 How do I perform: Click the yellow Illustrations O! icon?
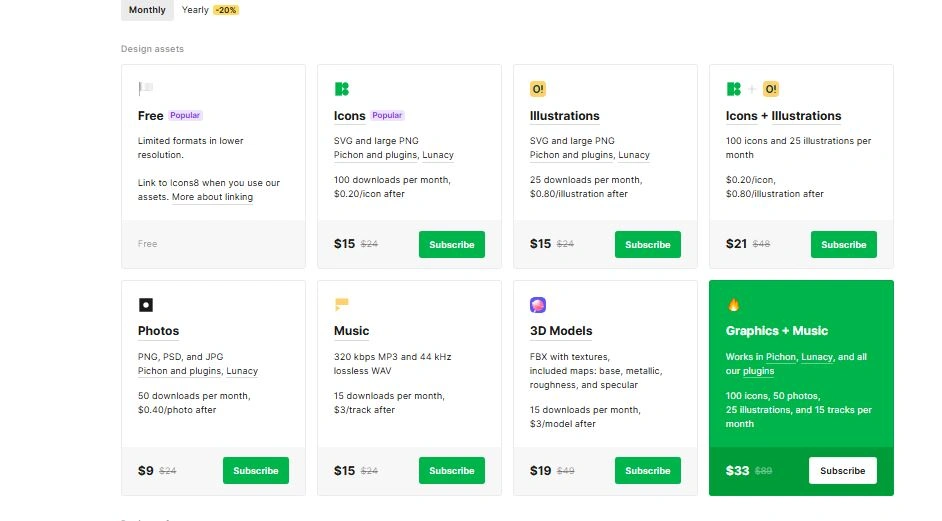click(x=538, y=89)
